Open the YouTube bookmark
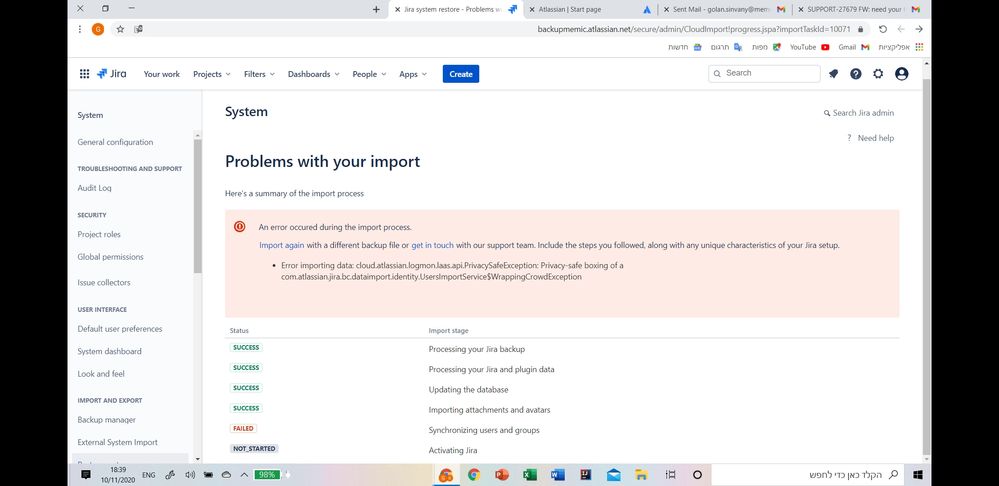The image size is (999, 486). (809, 47)
